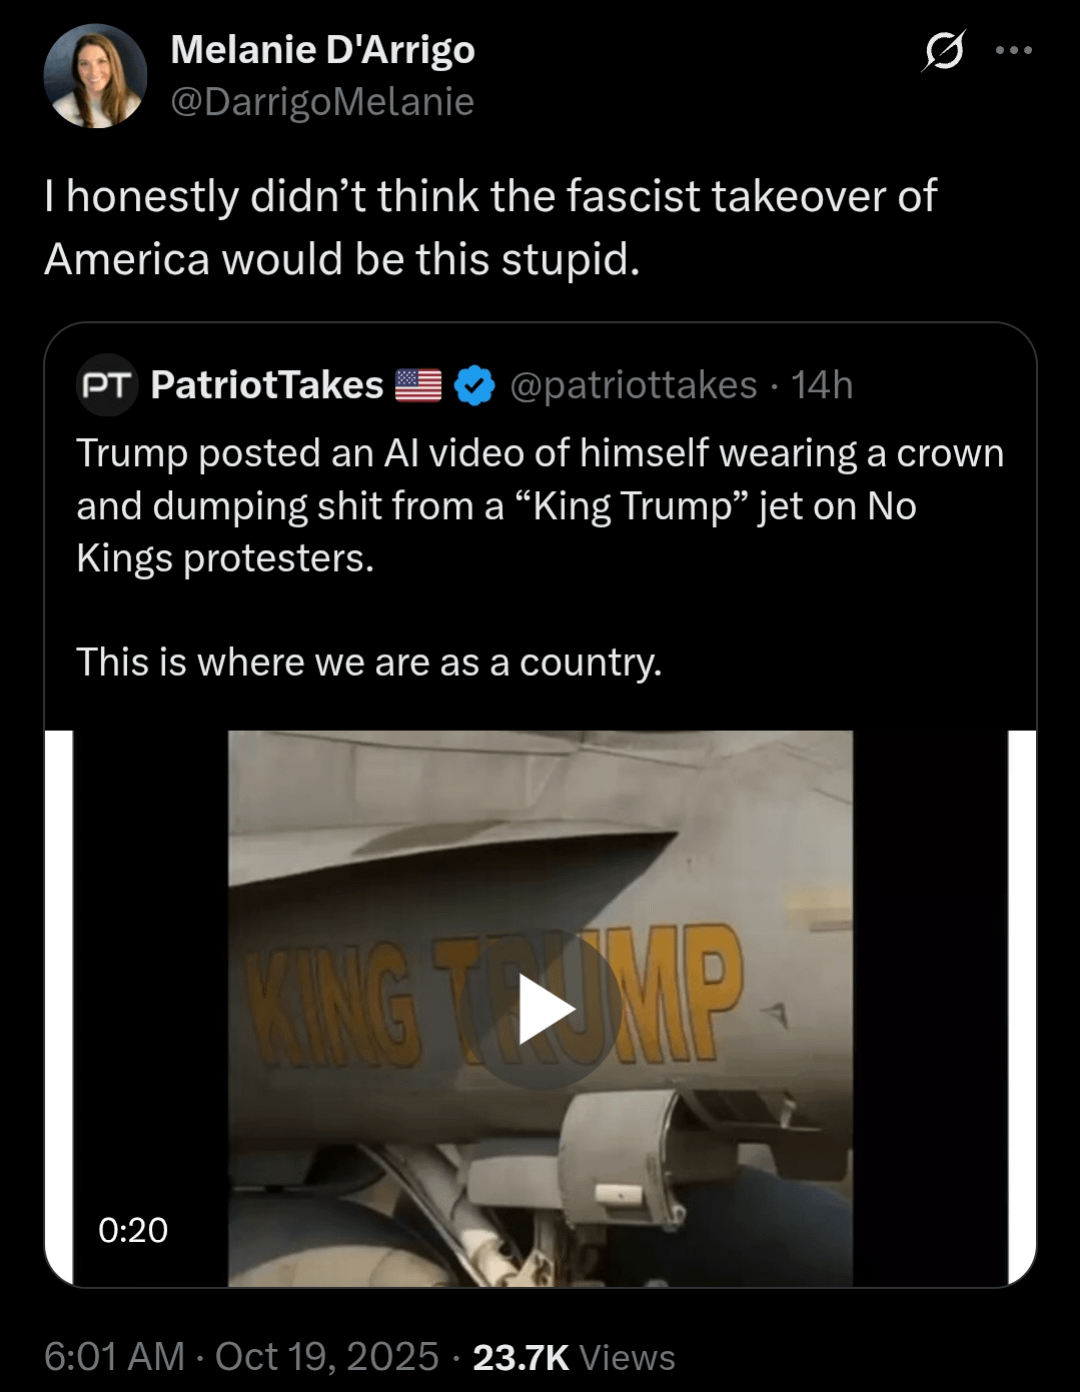Open quoted post text about Trump's AI video
This screenshot has height=1392, width=1080.
click(540, 505)
